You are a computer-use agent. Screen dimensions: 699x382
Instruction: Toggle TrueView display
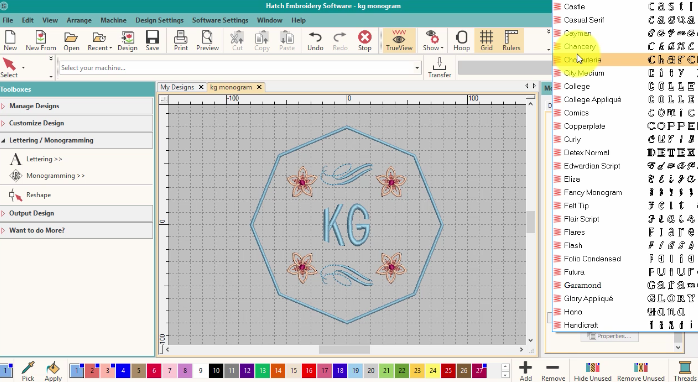[x=399, y=40]
